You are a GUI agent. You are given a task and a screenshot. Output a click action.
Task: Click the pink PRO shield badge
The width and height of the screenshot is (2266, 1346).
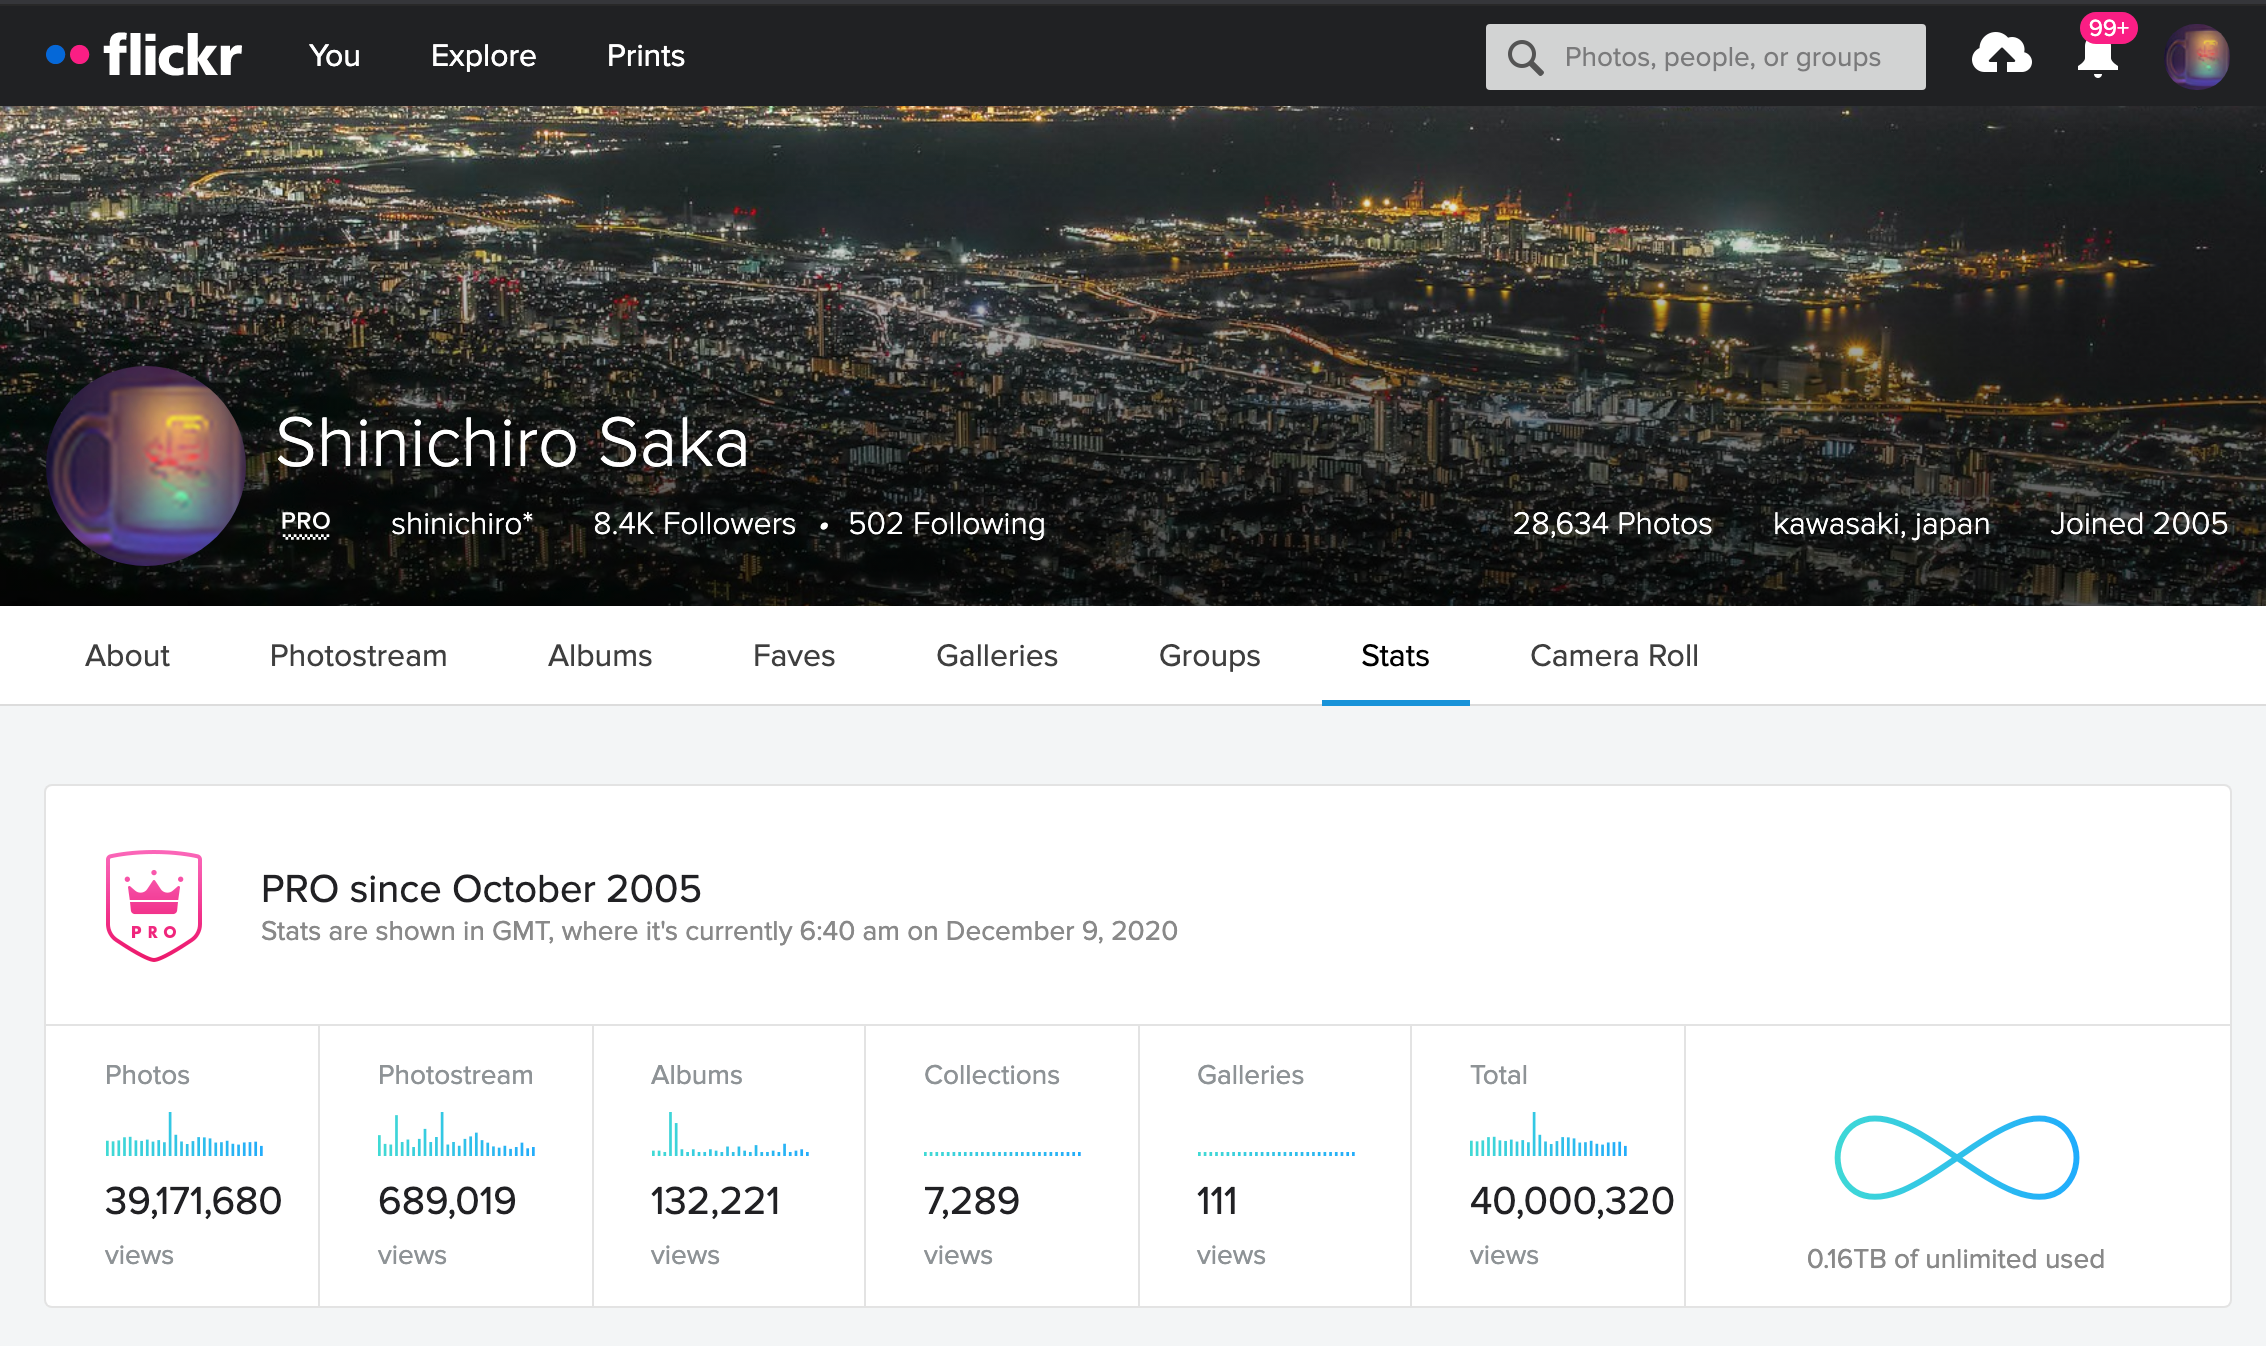154,906
